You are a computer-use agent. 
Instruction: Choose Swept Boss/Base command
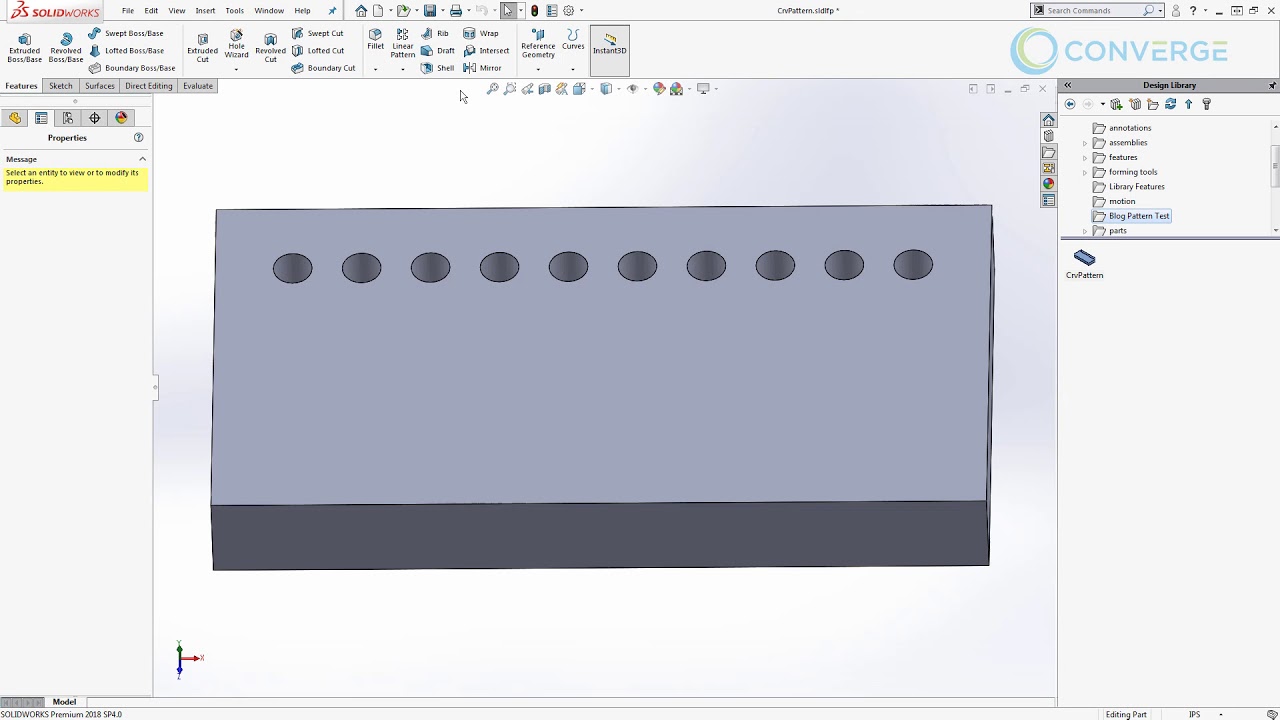click(125, 33)
